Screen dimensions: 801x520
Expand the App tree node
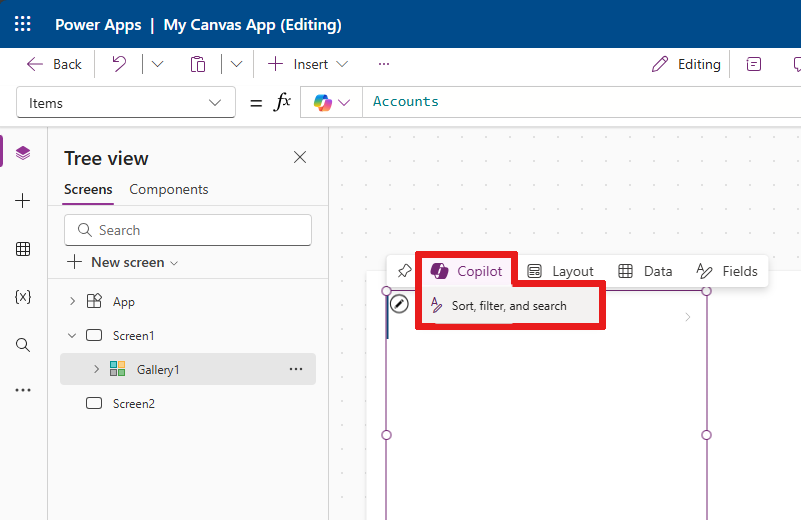click(x=73, y=301)
